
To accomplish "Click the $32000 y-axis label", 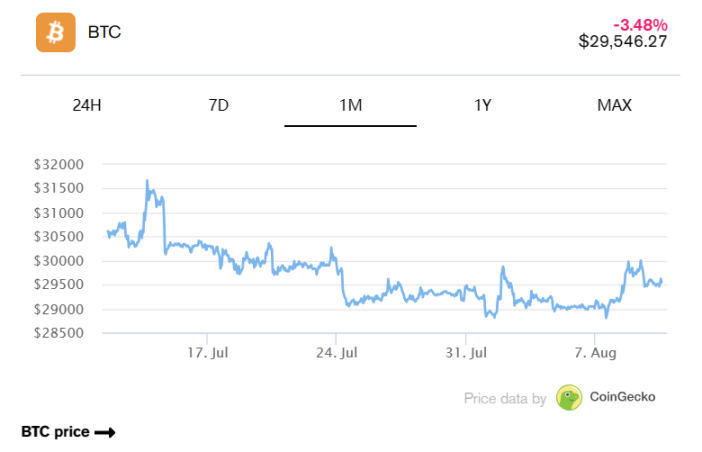I will point(62,165).
